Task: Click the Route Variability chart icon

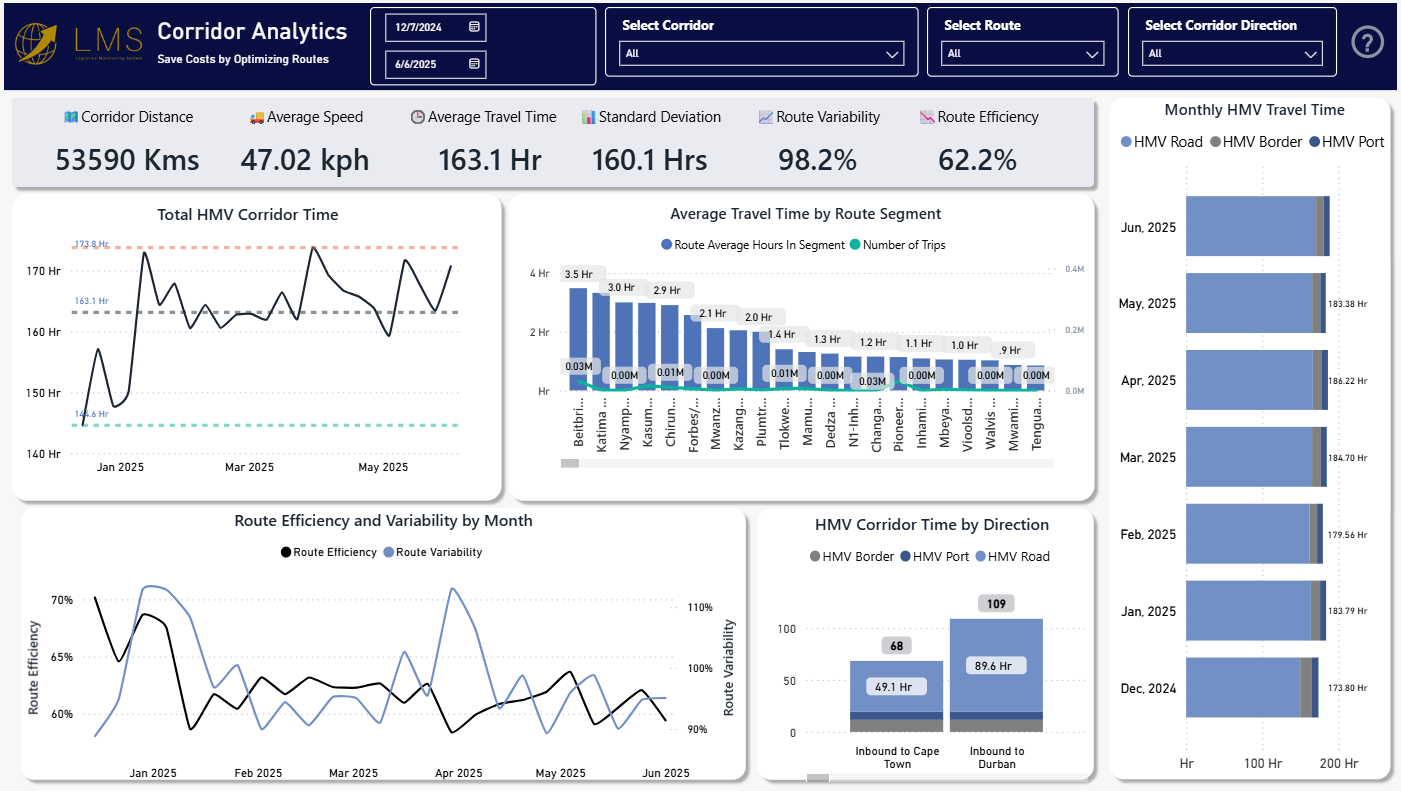Action: pyautogui.click(x=766, y=117)
